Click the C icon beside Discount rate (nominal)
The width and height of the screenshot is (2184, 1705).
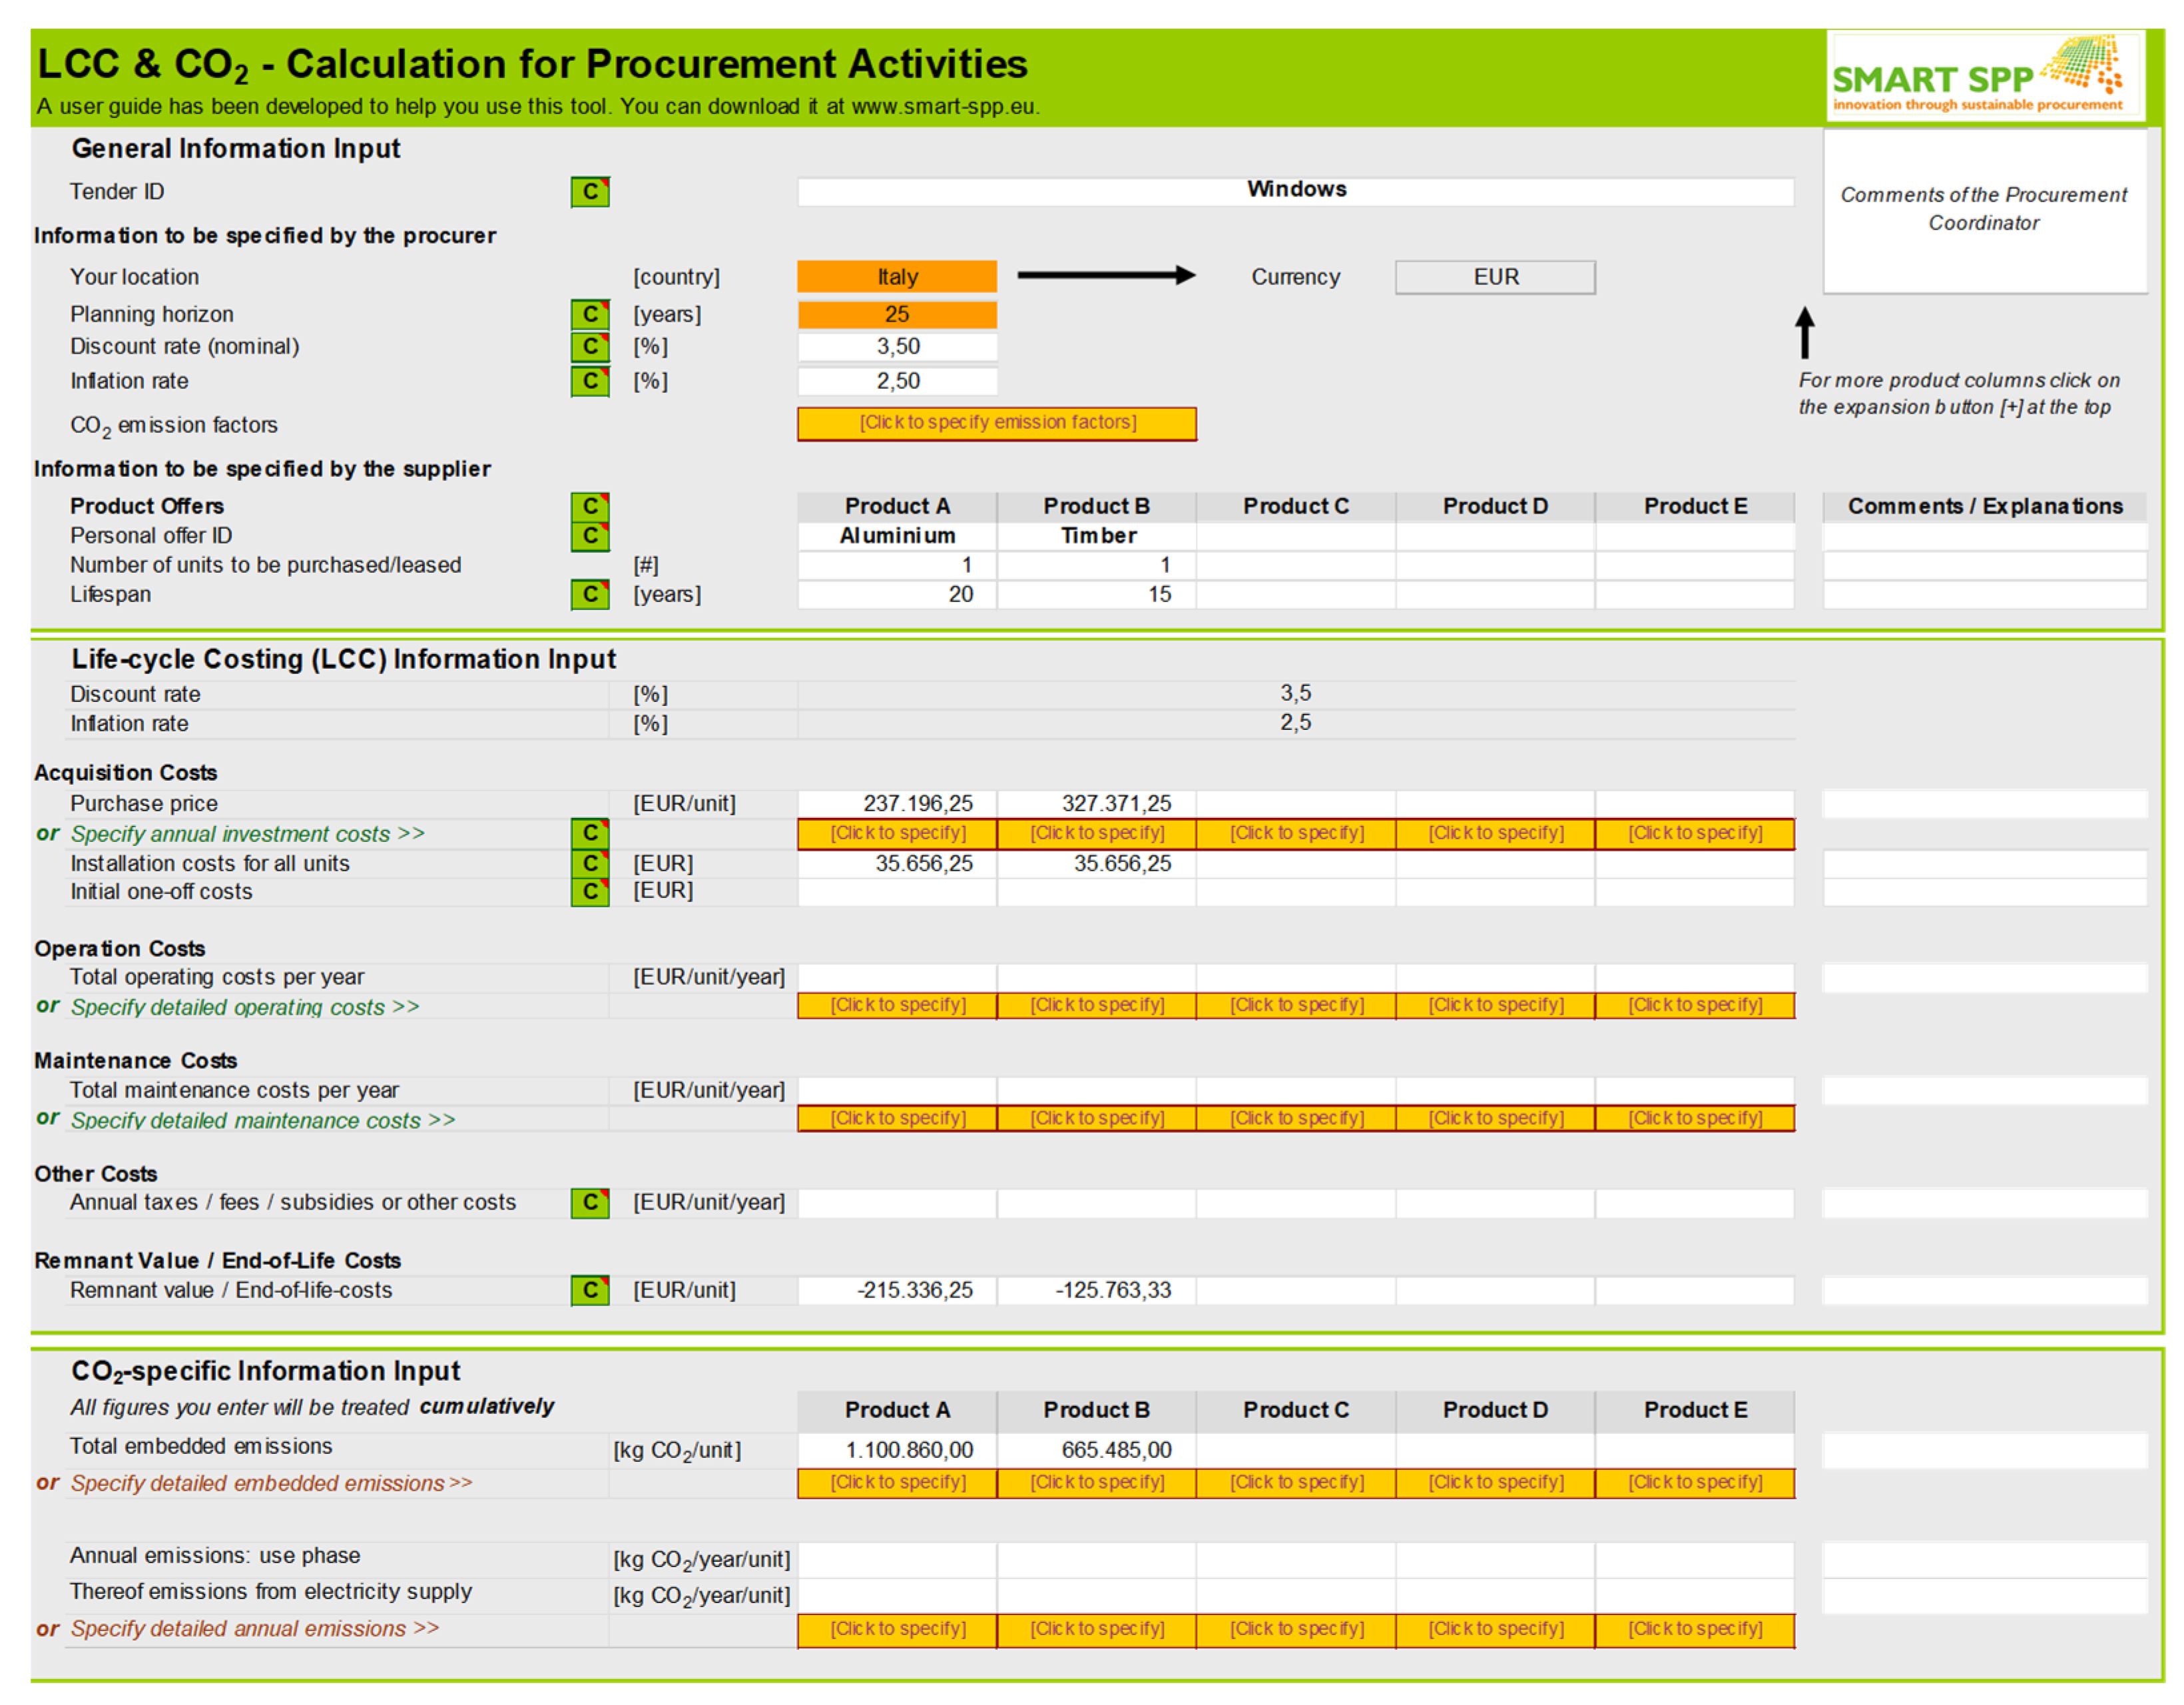[590, 346]
